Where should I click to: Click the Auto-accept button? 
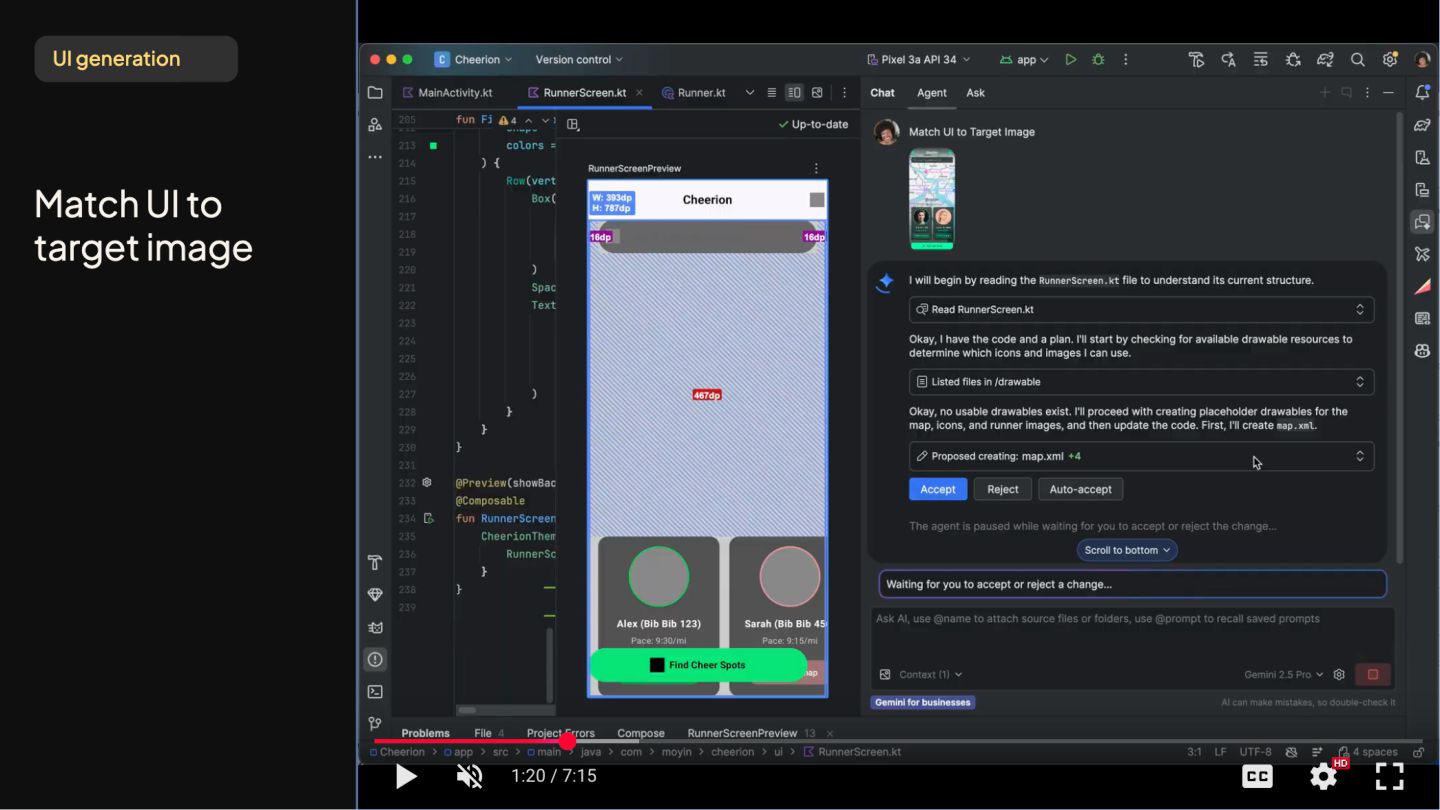tap(1080, 489)
